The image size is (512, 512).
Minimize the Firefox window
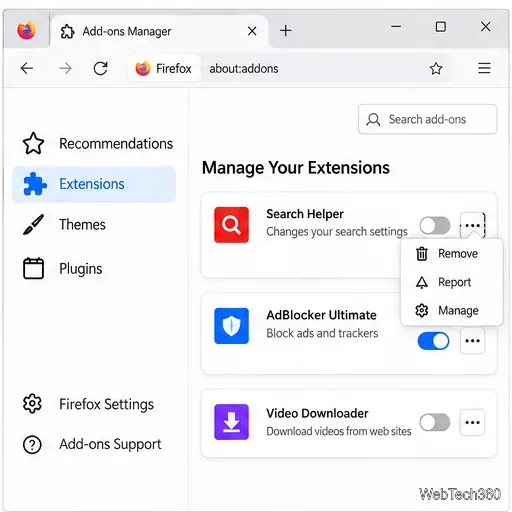click(396, 26)
